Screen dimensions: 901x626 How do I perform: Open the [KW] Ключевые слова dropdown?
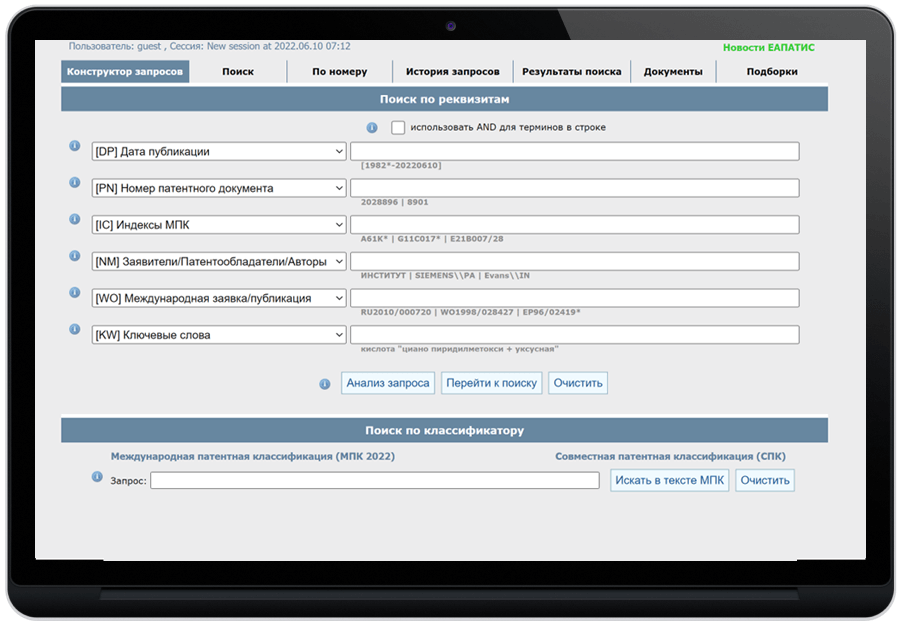tap(219, 335)
